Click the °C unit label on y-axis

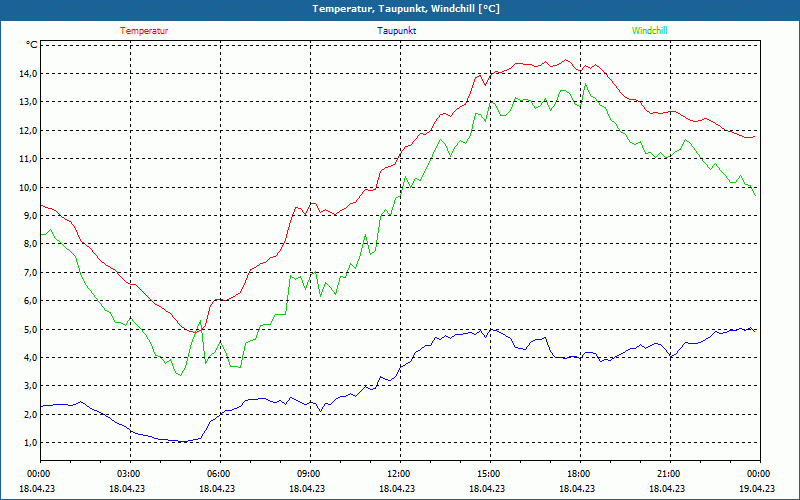32,45
